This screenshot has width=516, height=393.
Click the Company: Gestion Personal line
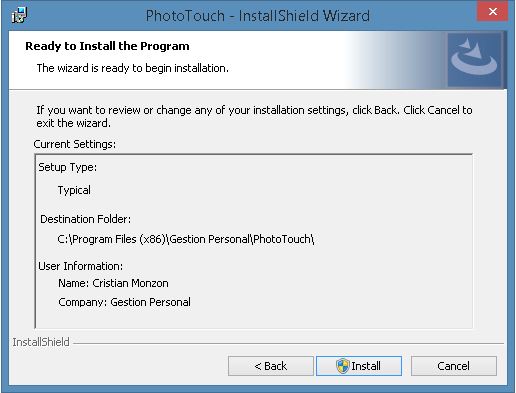(x=124, y=302)
